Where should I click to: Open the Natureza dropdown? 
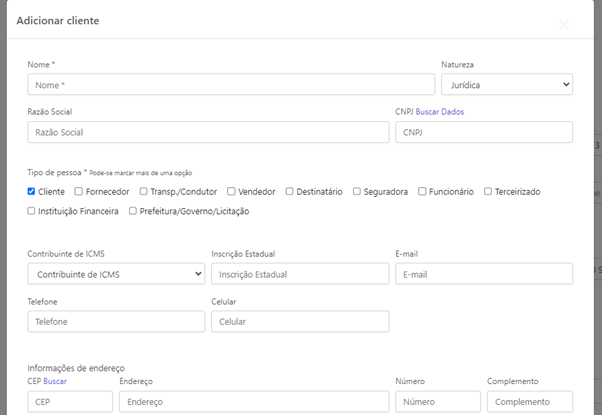click(x=507, y=85)
